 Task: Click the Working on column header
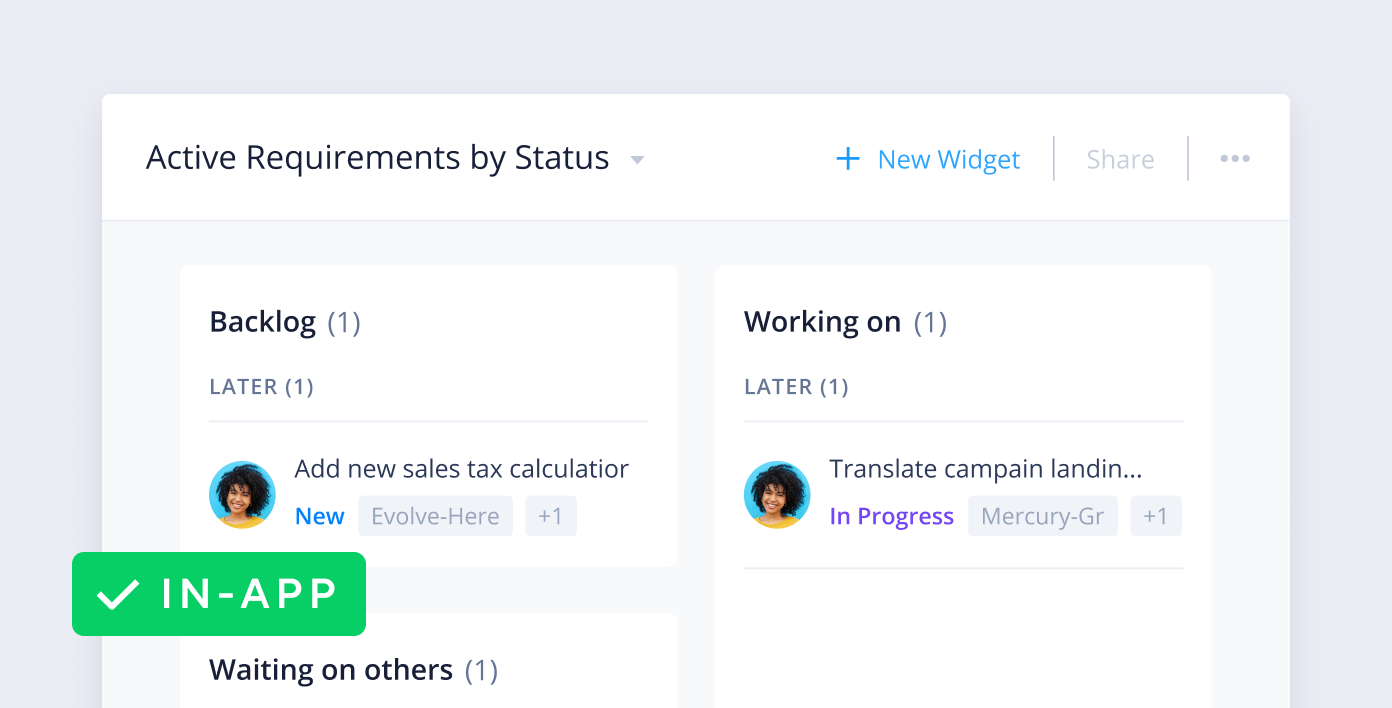pos(822,322)
